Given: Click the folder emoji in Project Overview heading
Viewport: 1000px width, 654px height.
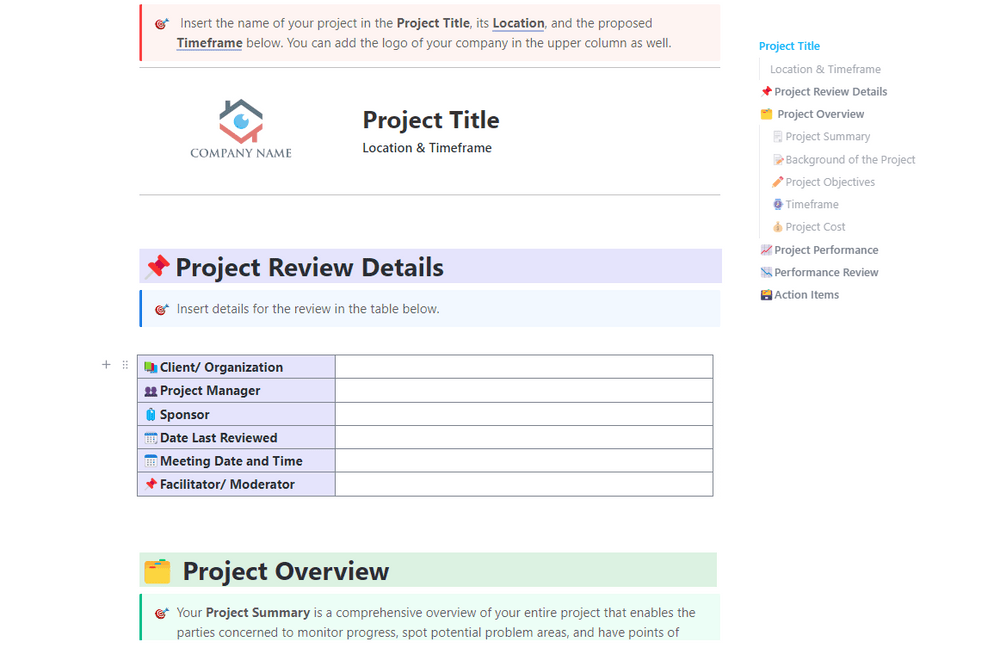Looking at the screenshot, I should point(157,571).
